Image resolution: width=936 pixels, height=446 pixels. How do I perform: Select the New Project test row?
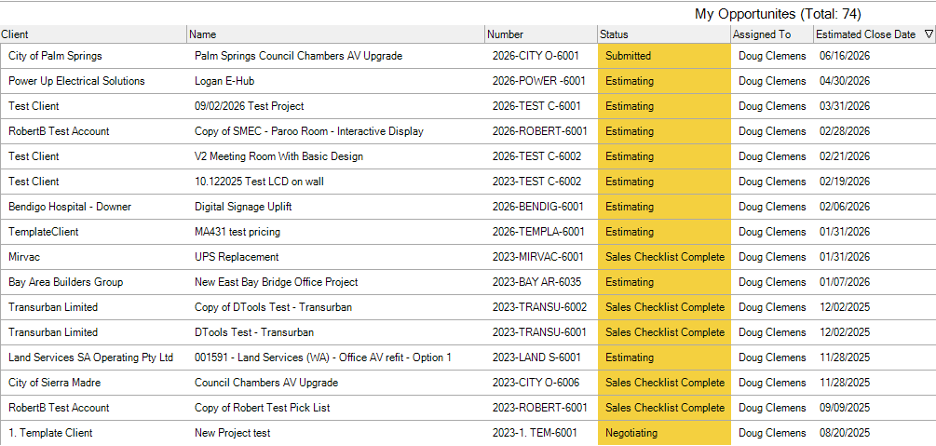(x=468, y=433)
